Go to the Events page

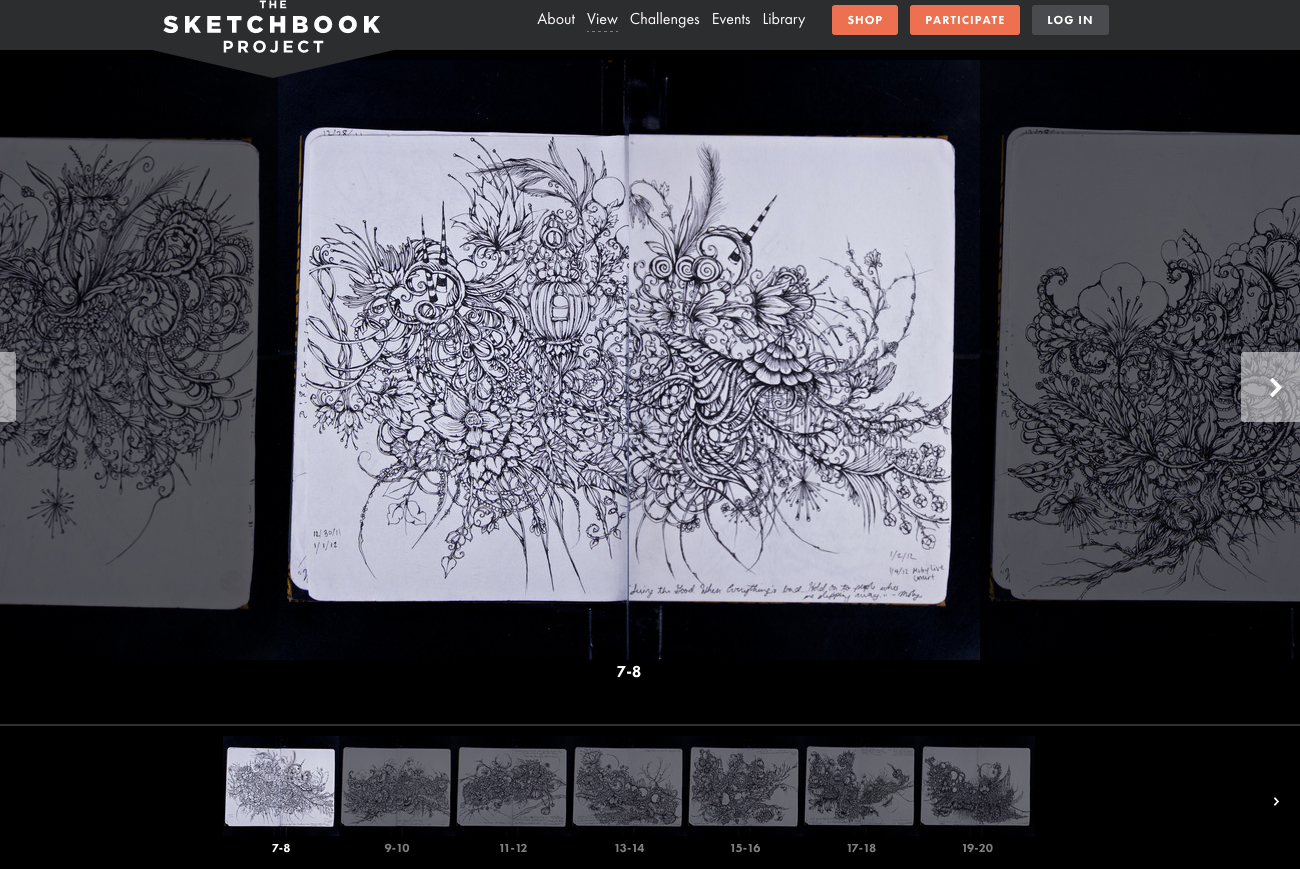coord(731,19)
